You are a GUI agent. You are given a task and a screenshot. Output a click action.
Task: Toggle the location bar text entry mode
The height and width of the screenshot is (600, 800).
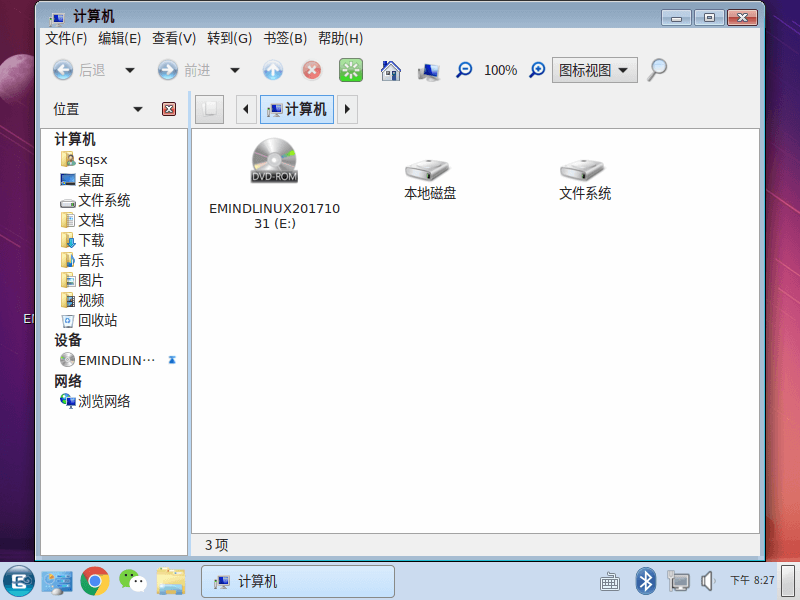[209, 109]
